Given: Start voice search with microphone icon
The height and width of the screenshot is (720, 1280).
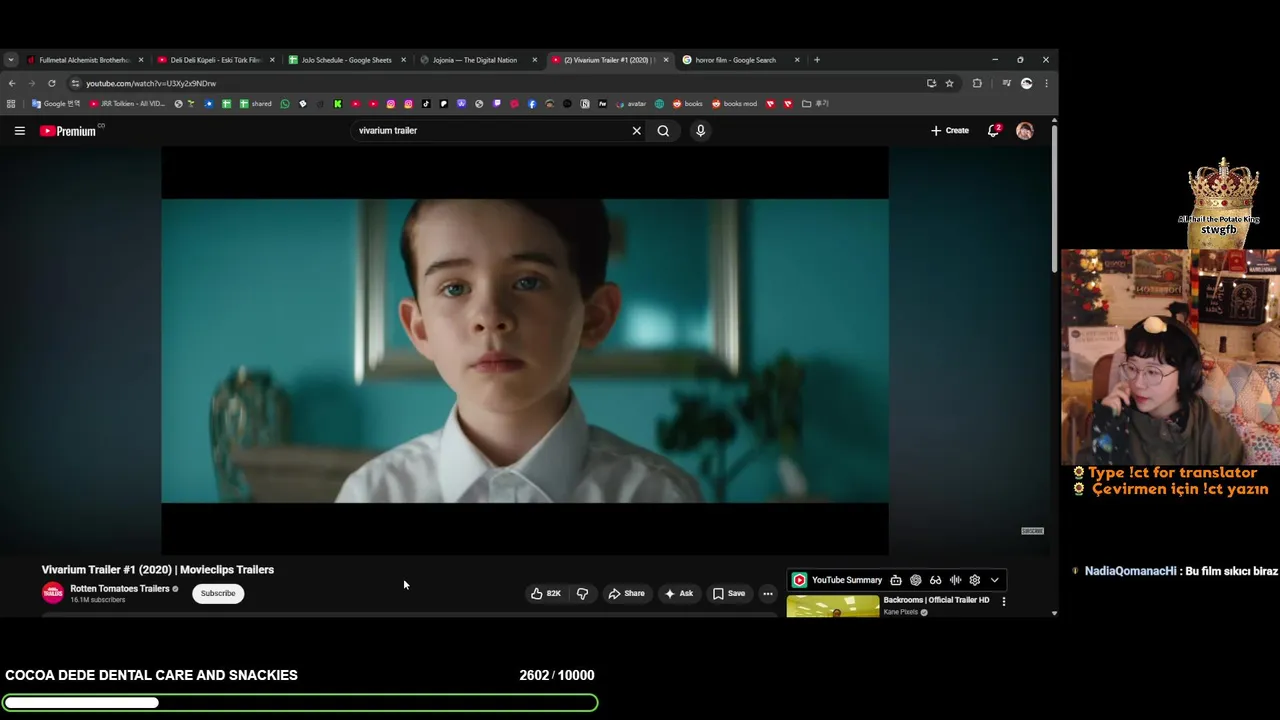Looking at the screenshot, I should [x=700, y=130].
